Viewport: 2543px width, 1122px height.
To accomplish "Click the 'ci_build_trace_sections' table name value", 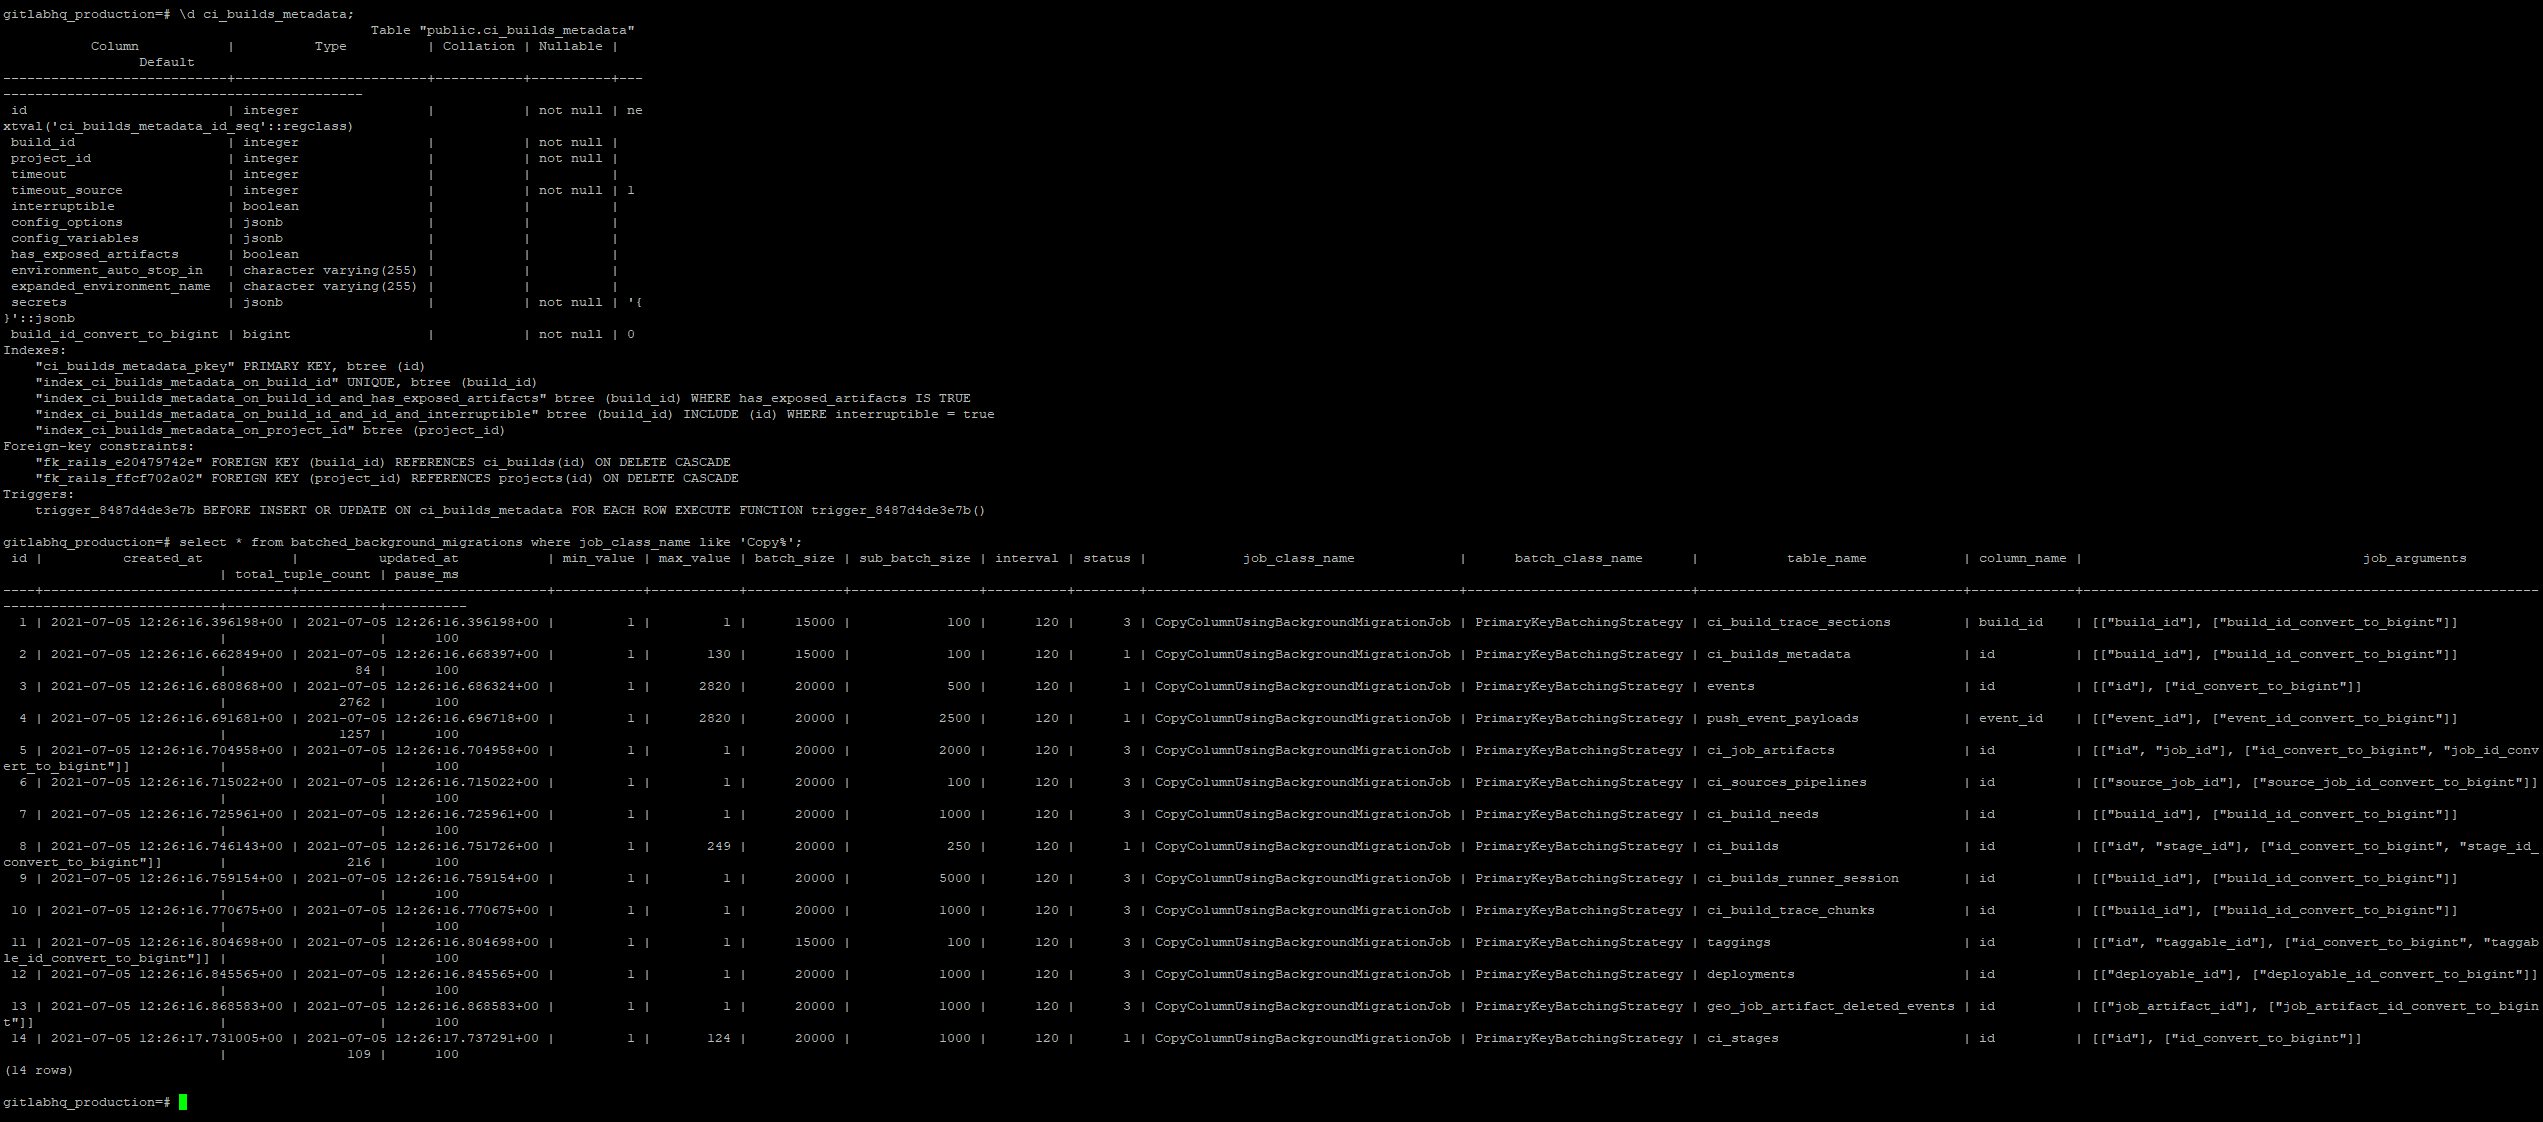I will 1798,622.
